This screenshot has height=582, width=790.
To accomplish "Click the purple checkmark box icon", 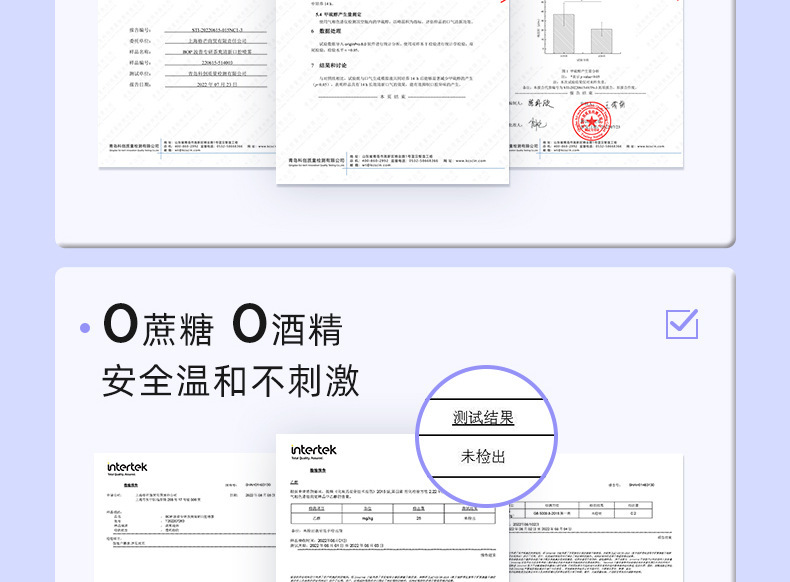I will [x=682, y=324].
